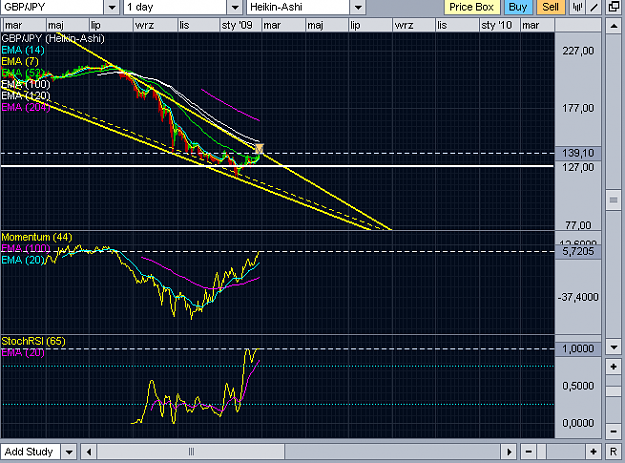Viewport: 625px width, 463px height.
Task: Click the 1 day interval field
Action: point(175,7)
